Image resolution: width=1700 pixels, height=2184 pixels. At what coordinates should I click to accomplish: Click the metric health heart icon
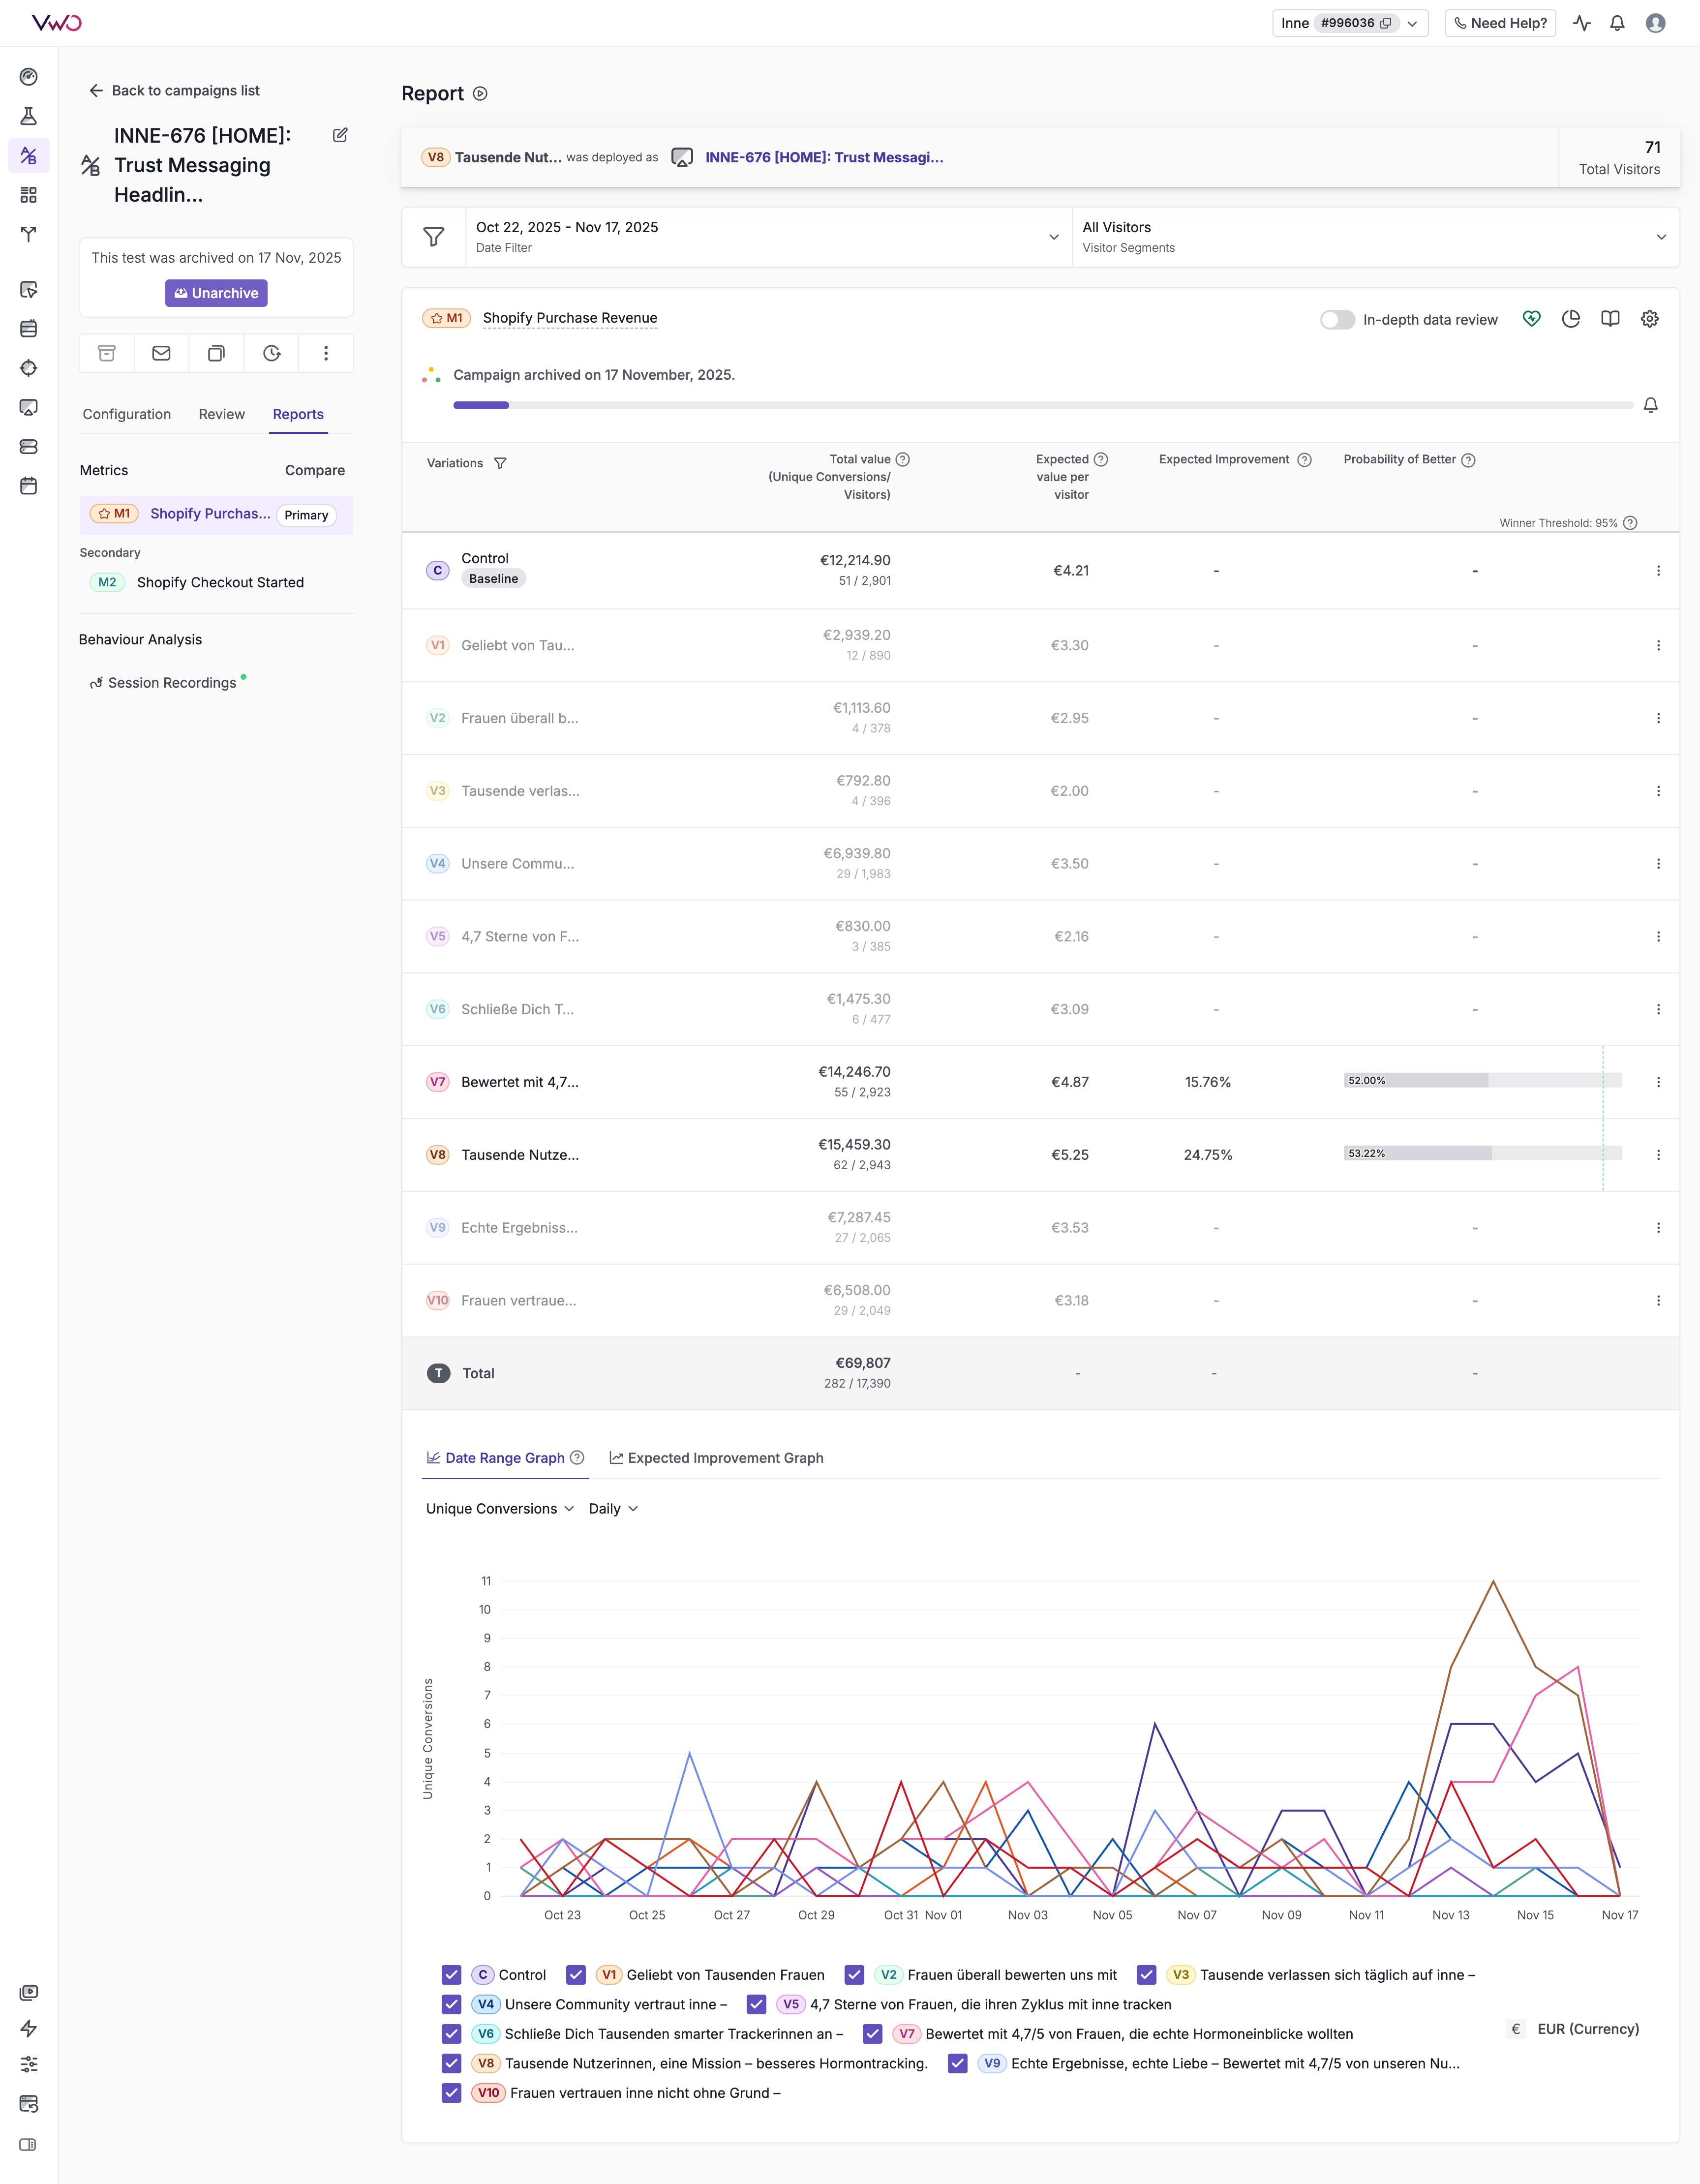tap(1531, 319)
